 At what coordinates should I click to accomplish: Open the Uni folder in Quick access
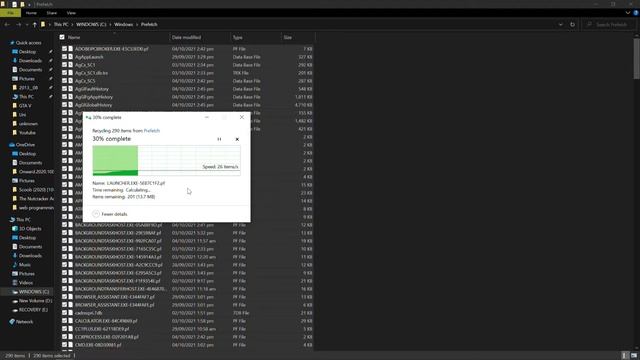click(x=22, y=115)
